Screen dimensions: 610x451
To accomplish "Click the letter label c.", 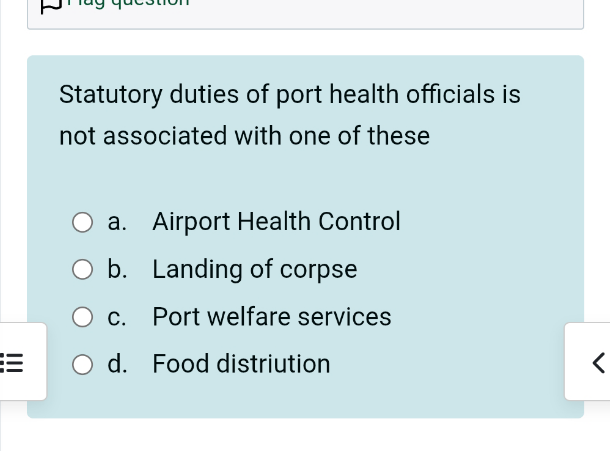I will click(117, 317).
